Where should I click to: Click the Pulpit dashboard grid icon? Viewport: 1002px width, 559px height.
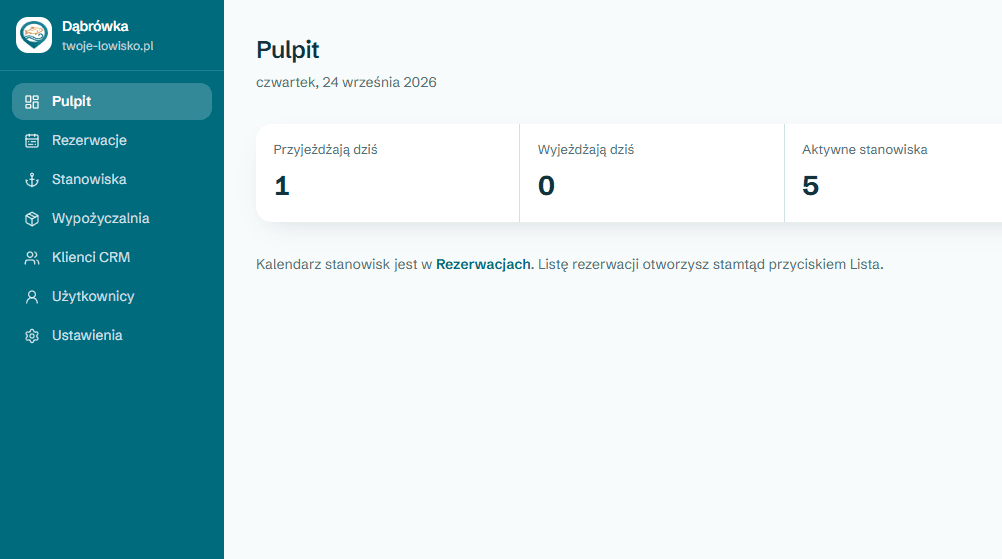32,102
